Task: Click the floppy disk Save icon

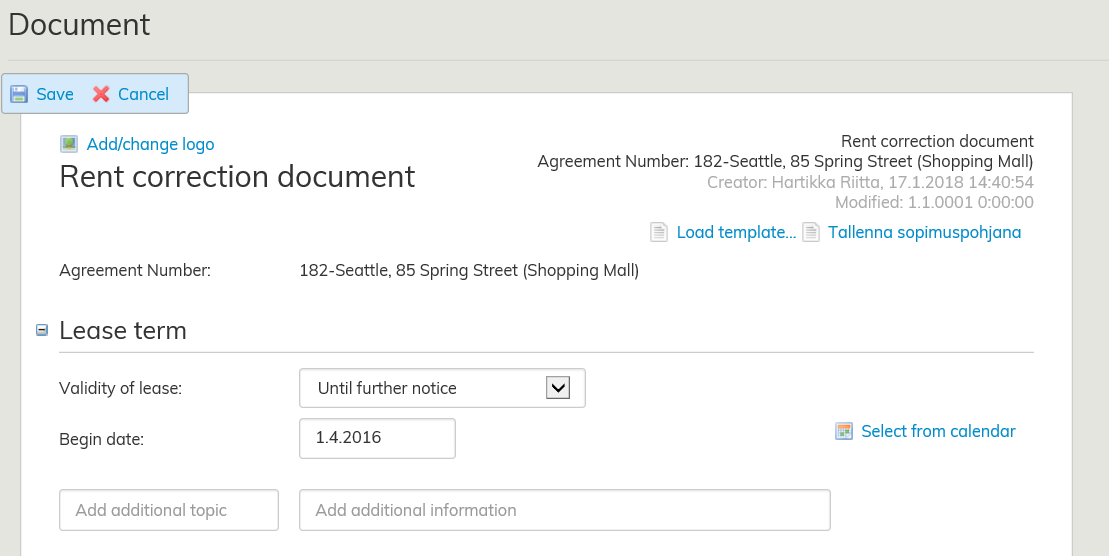Action: (19, 94)
